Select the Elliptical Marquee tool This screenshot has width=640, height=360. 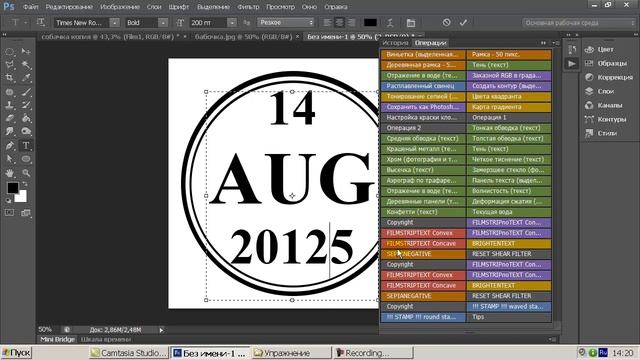click(x=9, y=52)
